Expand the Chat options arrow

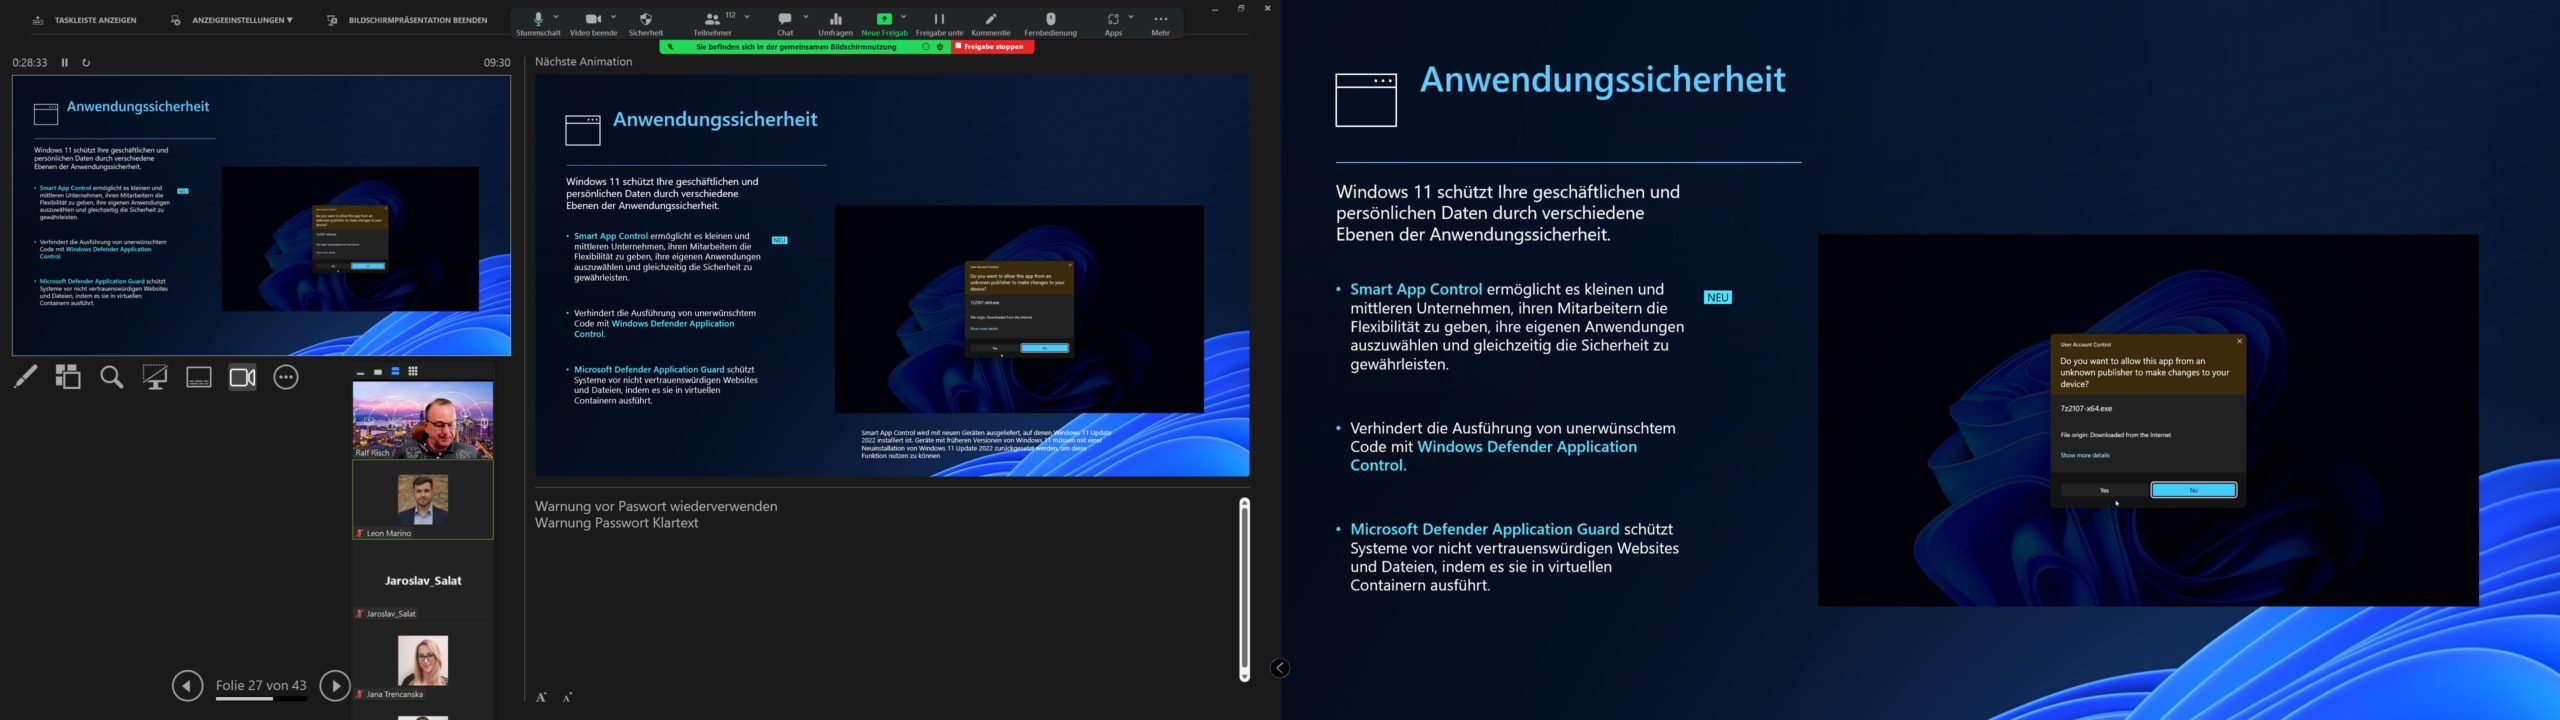click(806, 17)
